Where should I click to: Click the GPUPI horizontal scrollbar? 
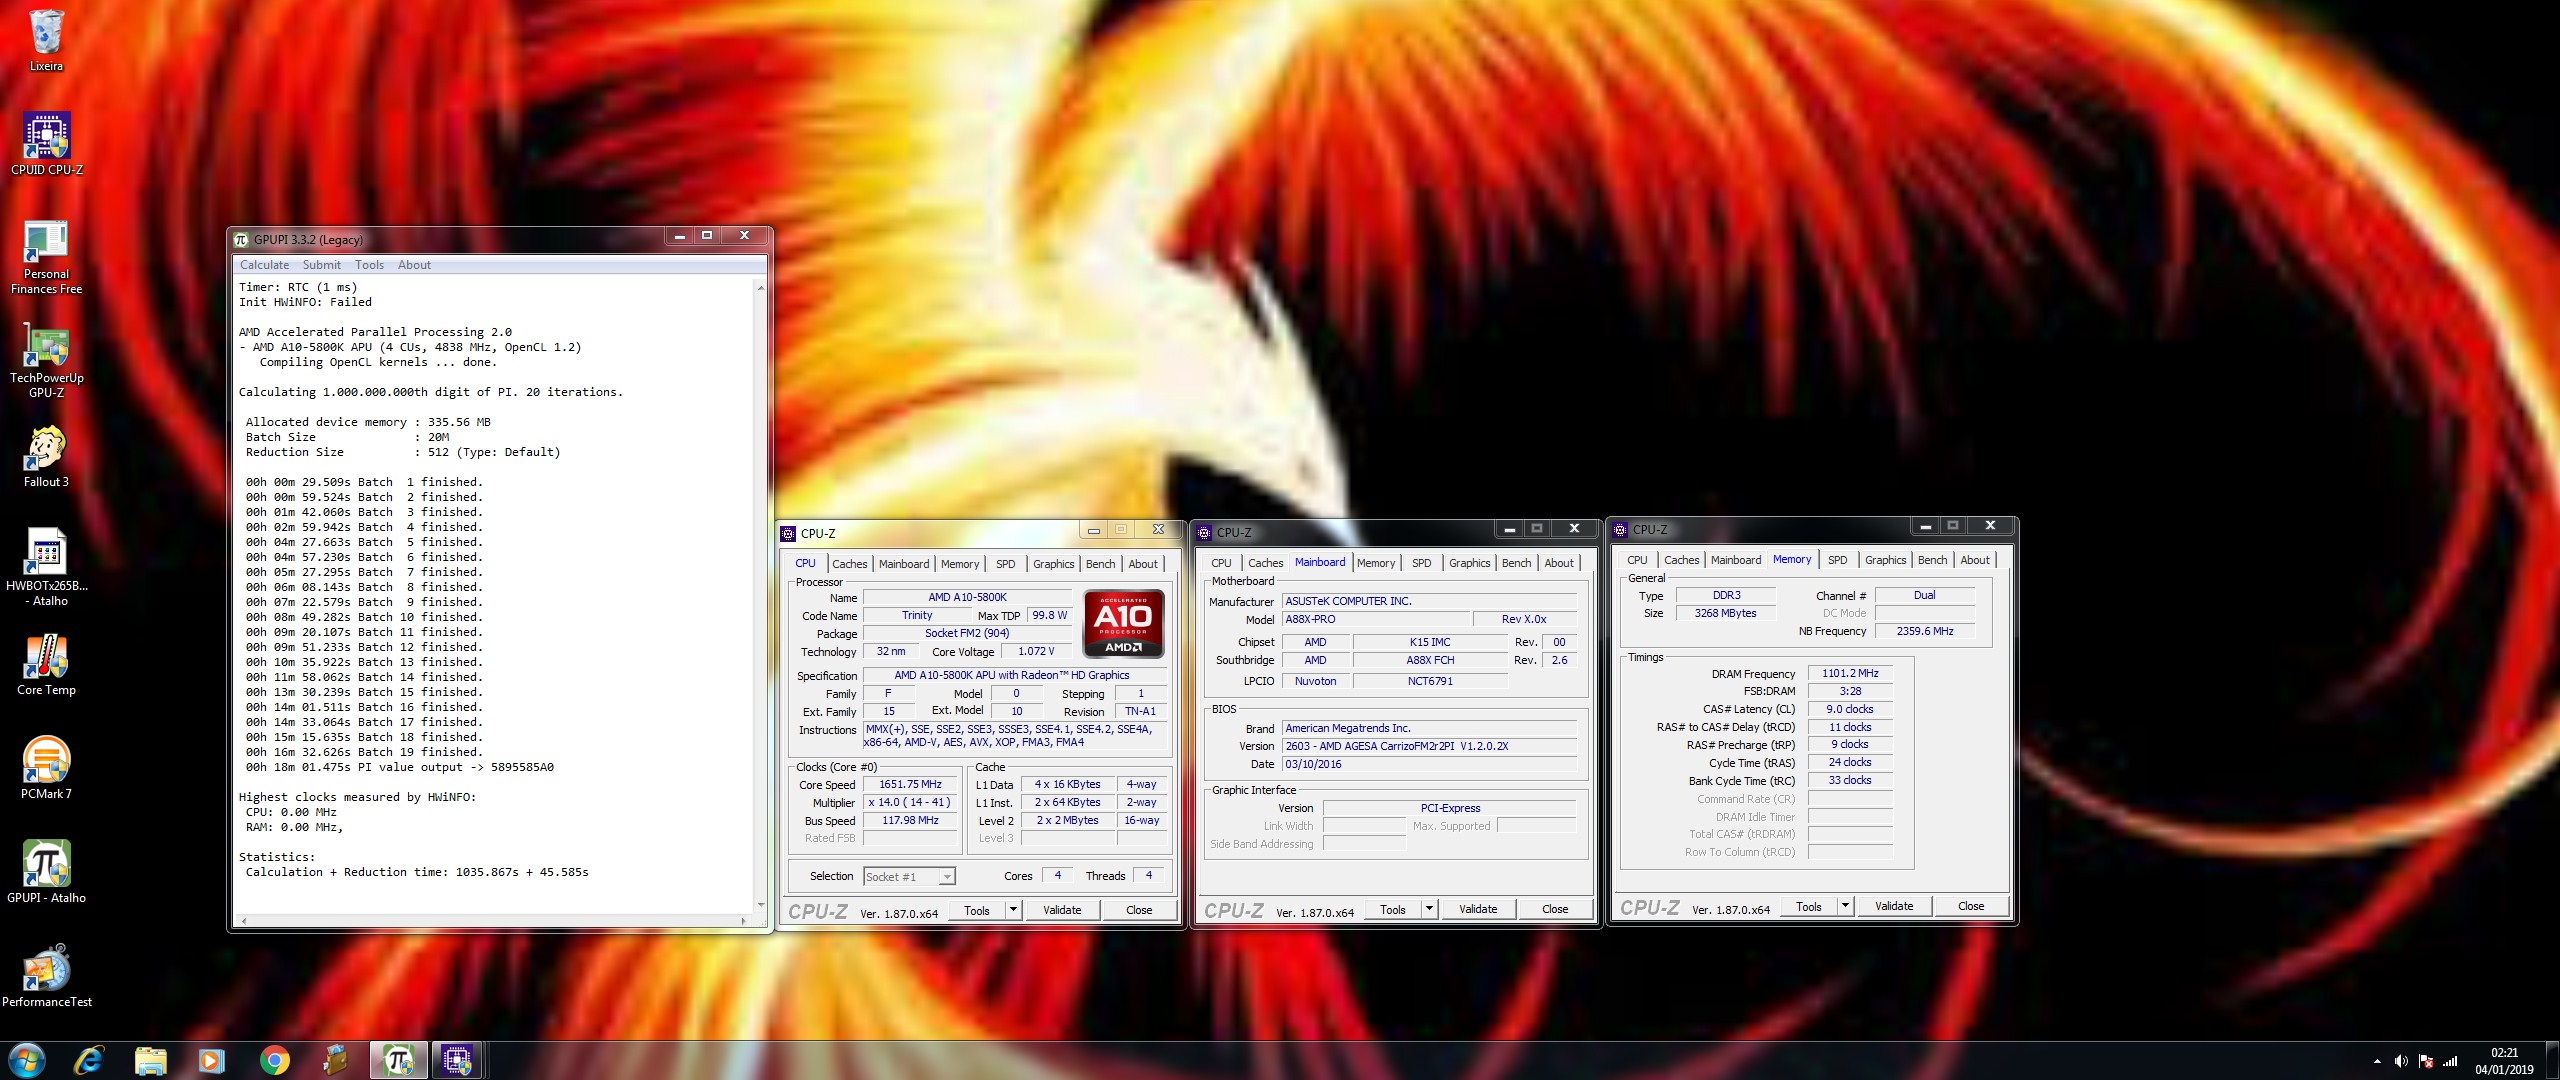click(x=494, y=920)
